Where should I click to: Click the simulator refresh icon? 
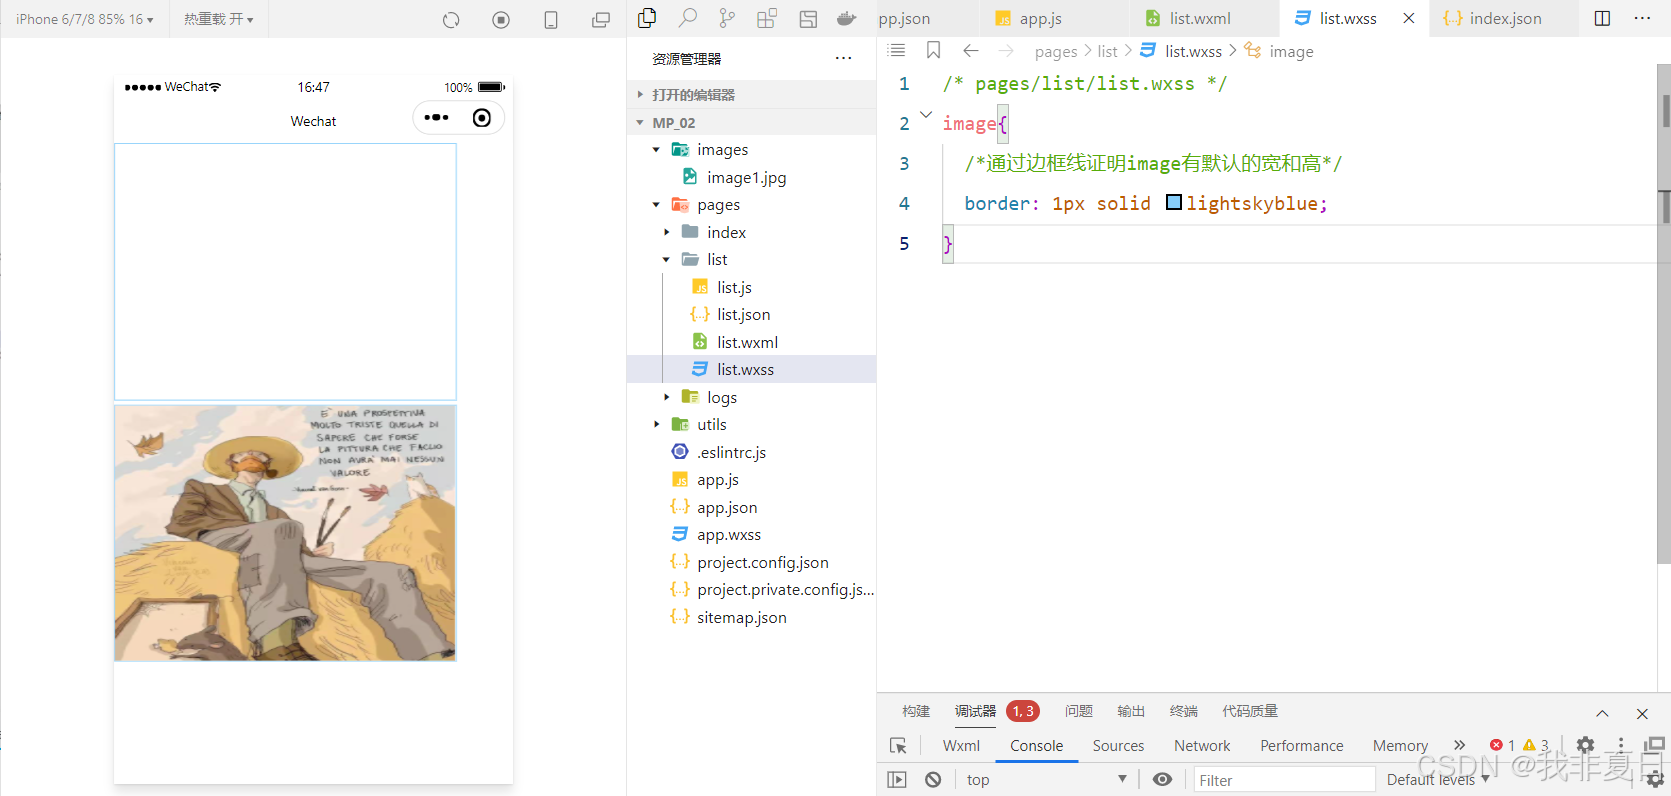451,19
